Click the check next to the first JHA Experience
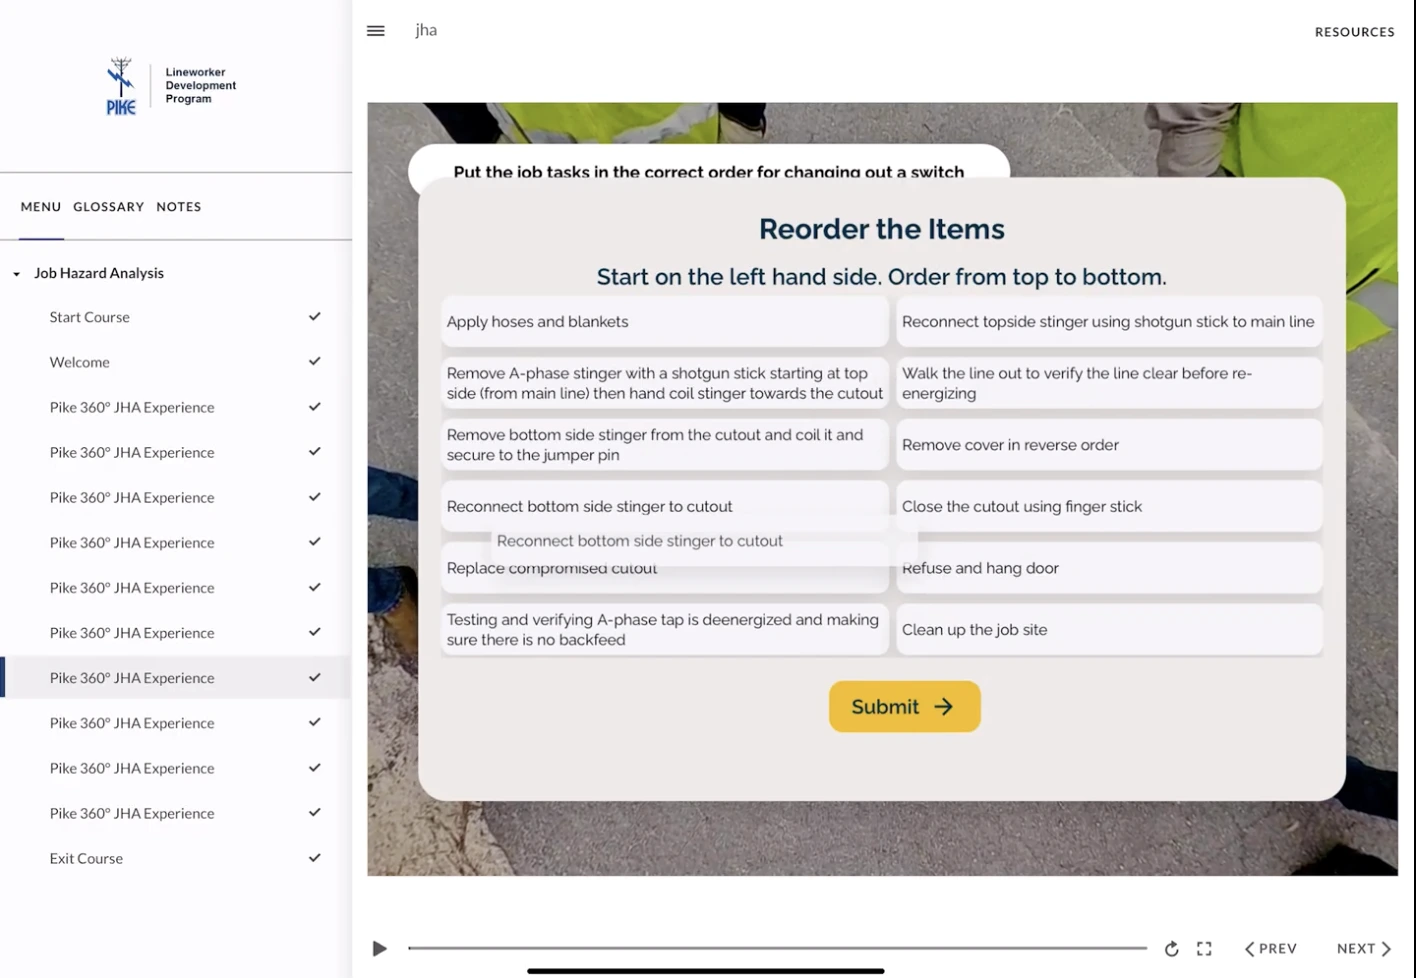 point(314,406)
